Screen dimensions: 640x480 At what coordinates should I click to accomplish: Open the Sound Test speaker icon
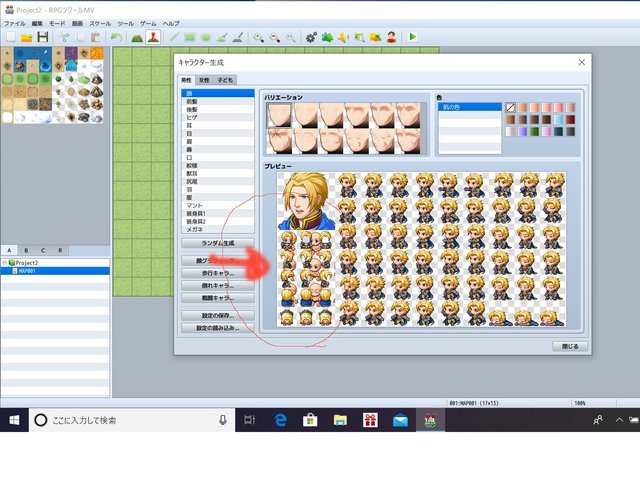click(x=343, y=38)
